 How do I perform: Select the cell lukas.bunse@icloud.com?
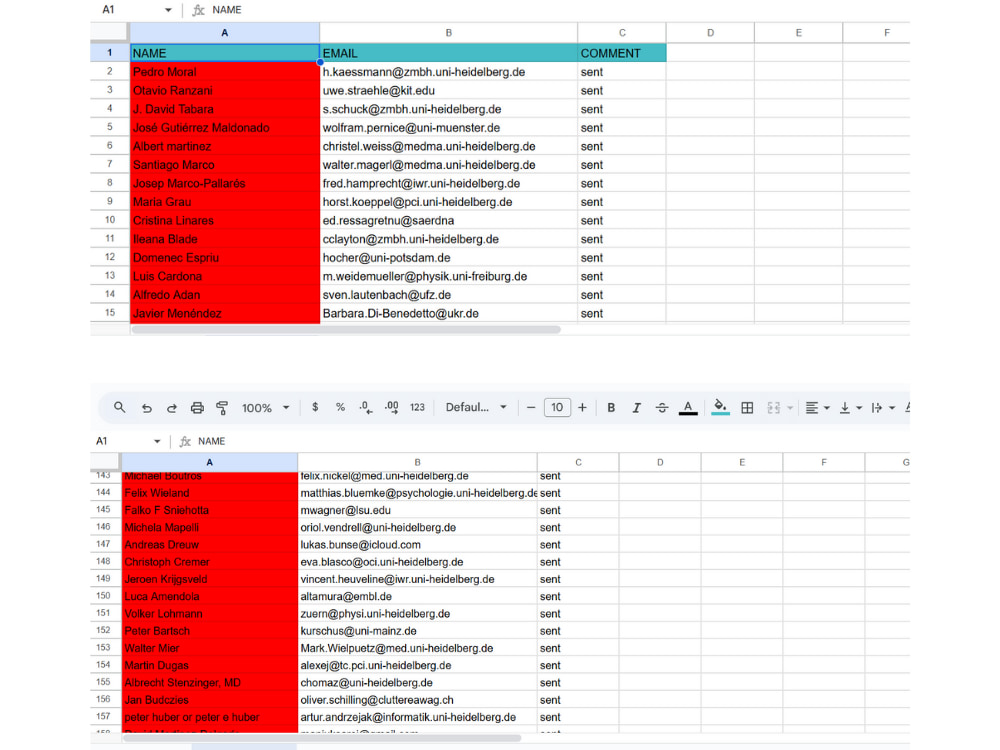[x=417, y=545]
